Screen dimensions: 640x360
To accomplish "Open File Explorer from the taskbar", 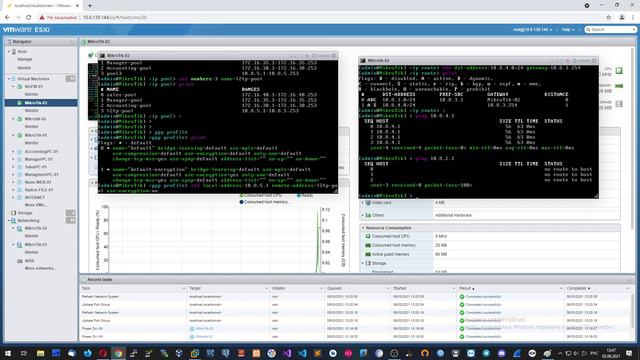I will click(40, 353).
